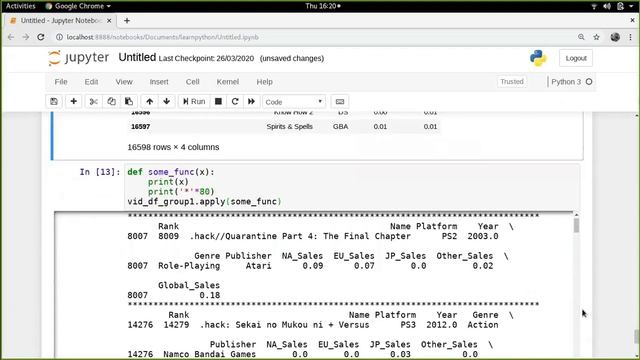Image resolution: width=640 pixels, height=360 pixels.
Task: Restart kernel and run all cells icon
Action: [x=251, y=102]
